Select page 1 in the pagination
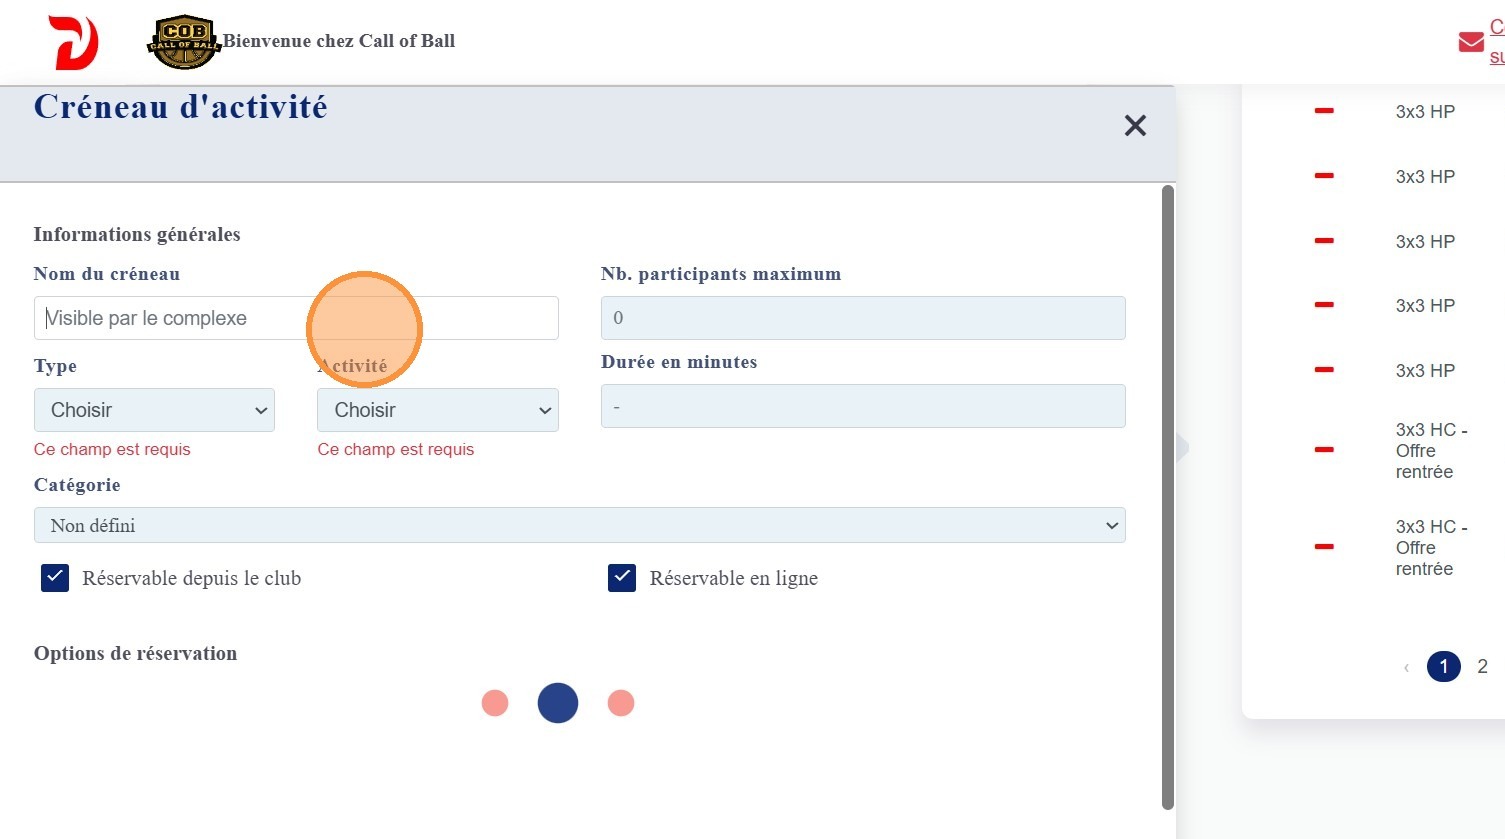 pos(1443,667)
